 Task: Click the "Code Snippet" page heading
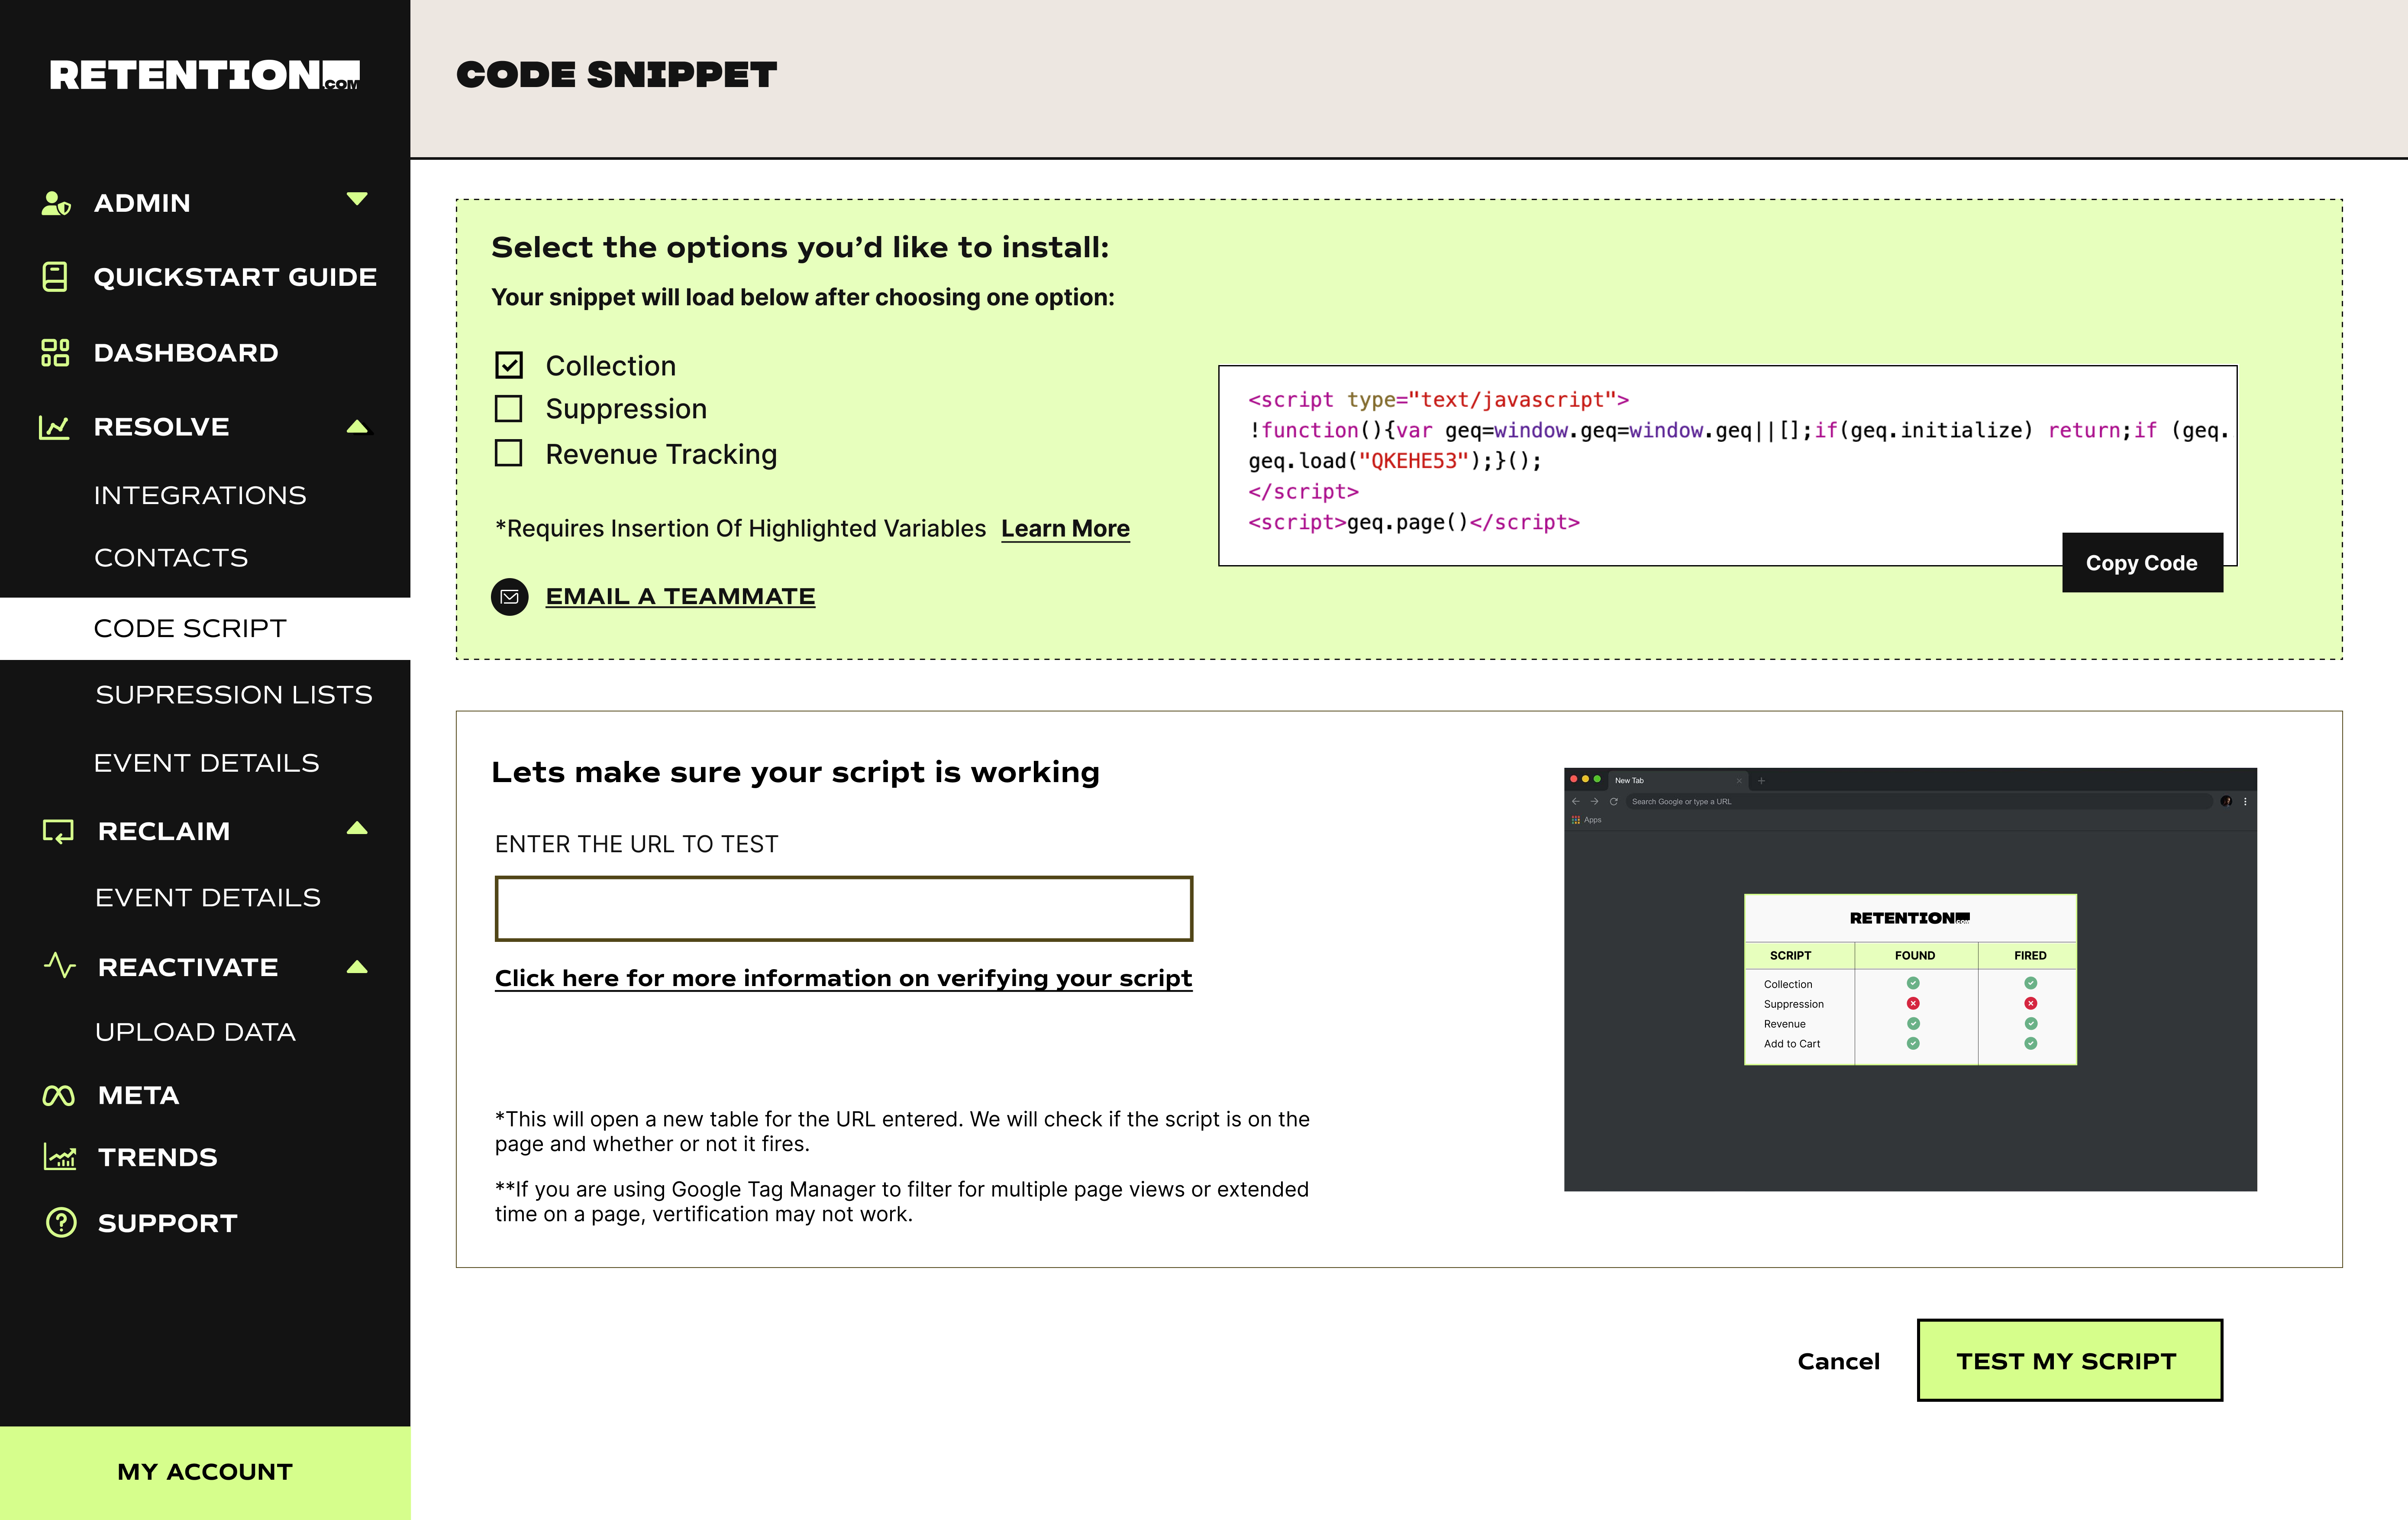pos(616,75)
